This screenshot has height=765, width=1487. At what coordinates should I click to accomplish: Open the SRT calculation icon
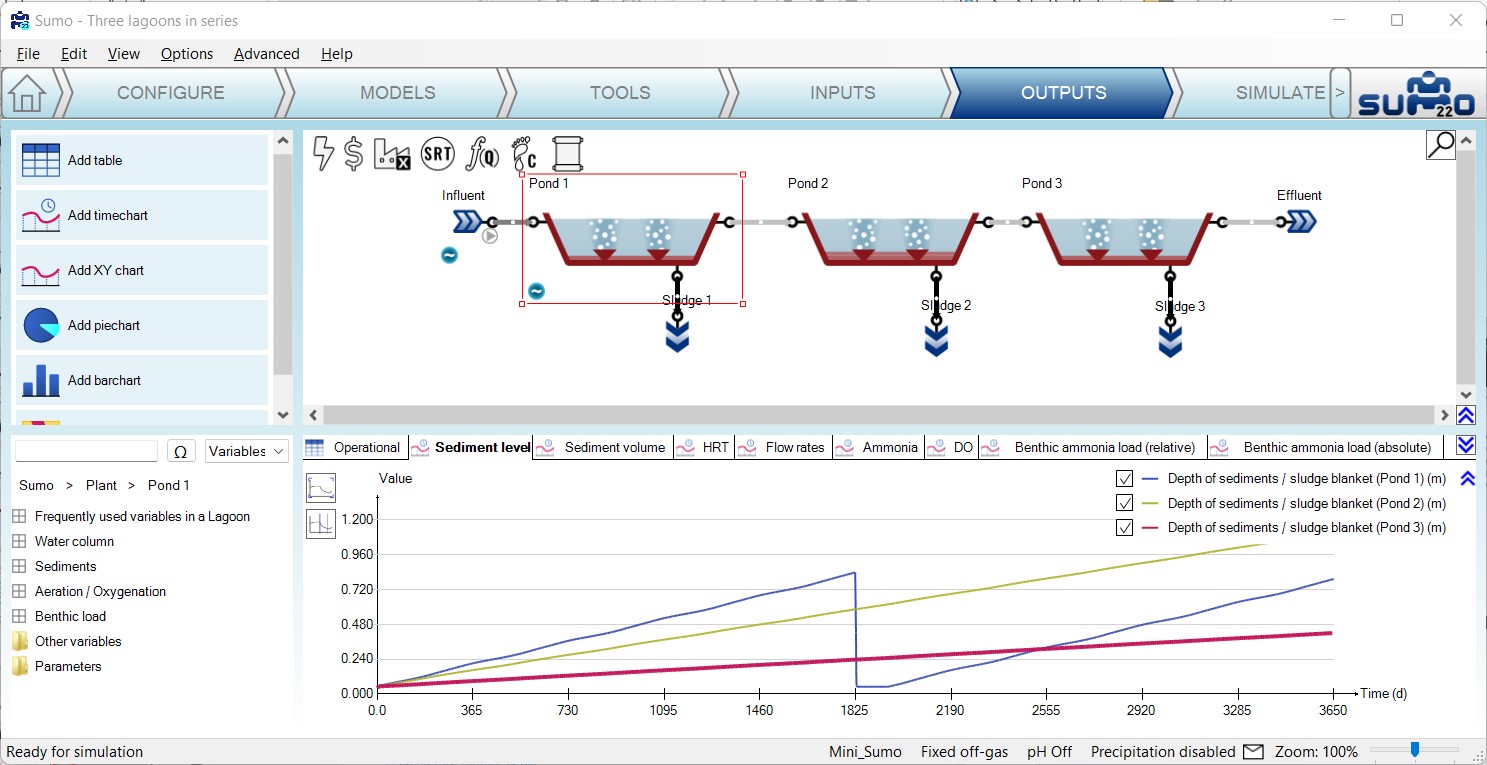437,154
